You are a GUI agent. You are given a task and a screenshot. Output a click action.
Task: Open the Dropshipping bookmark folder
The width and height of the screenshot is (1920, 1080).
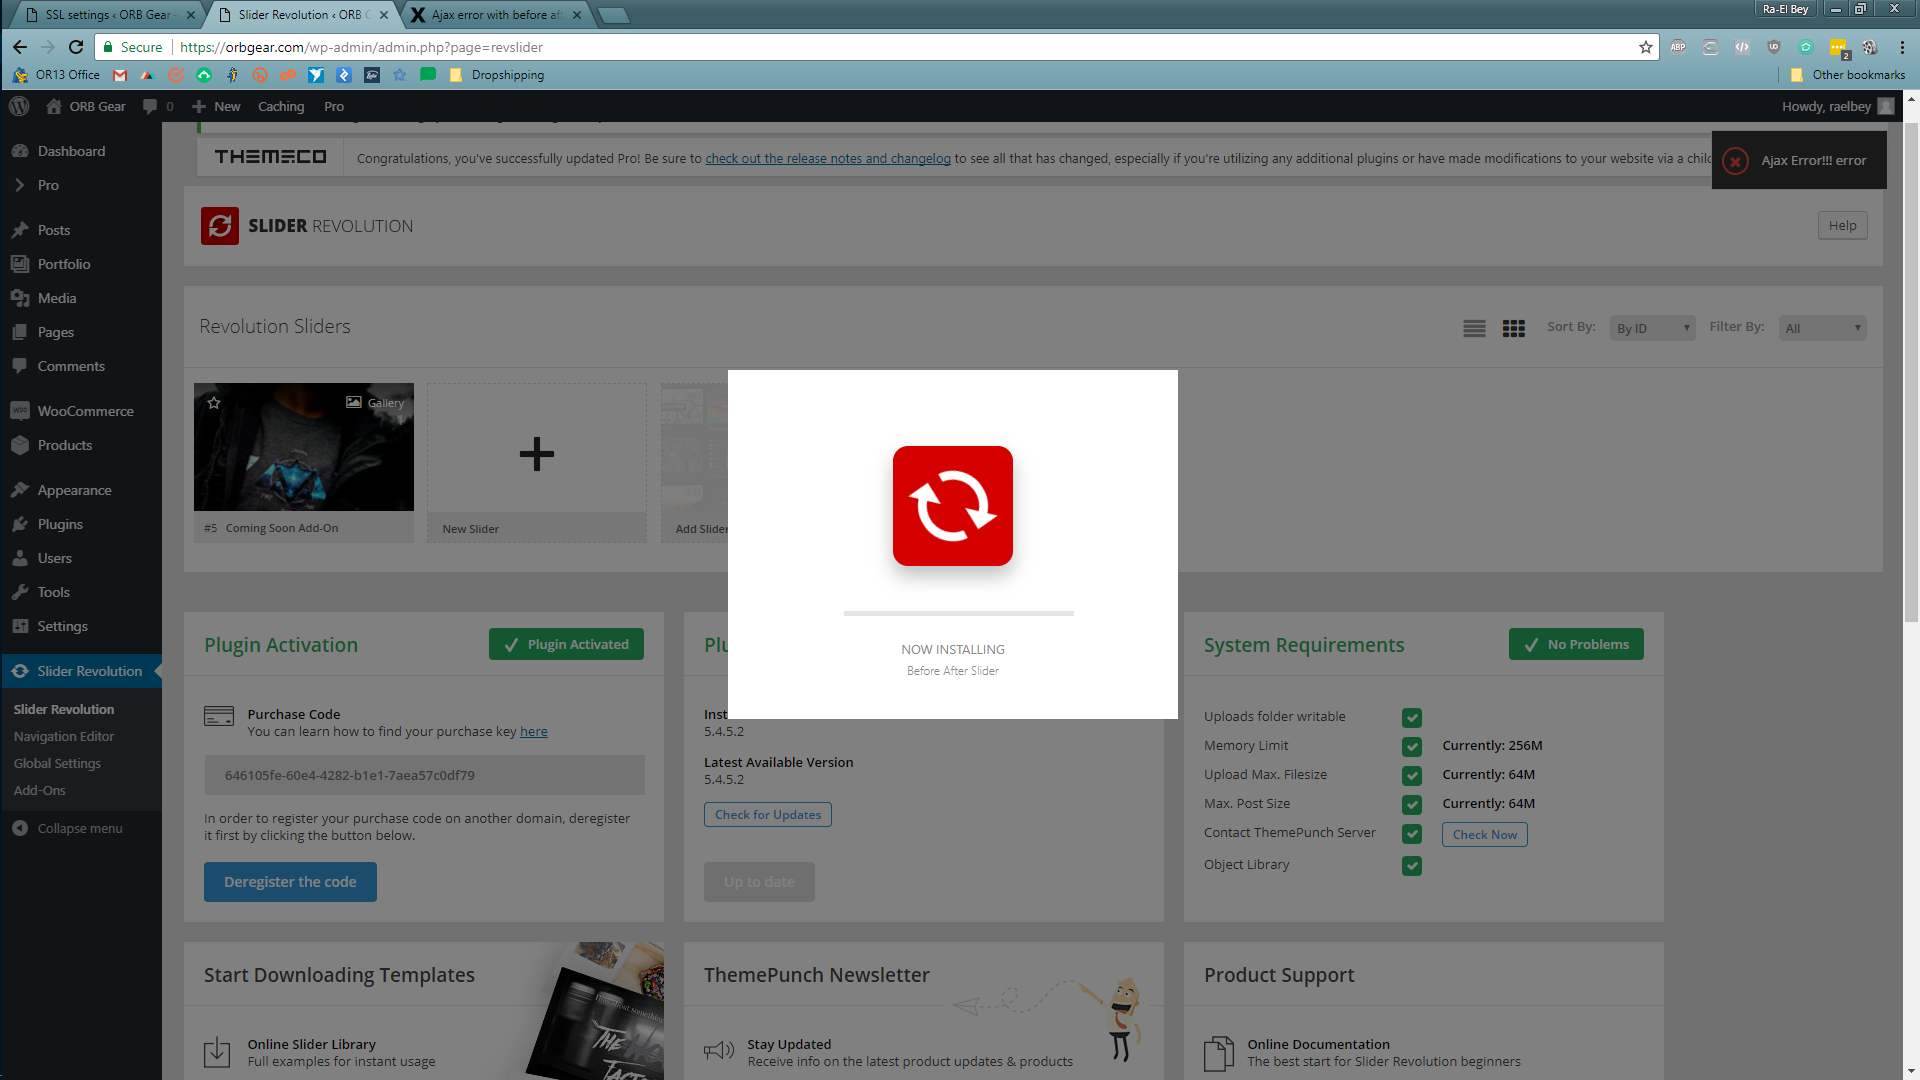pos(497,75)
